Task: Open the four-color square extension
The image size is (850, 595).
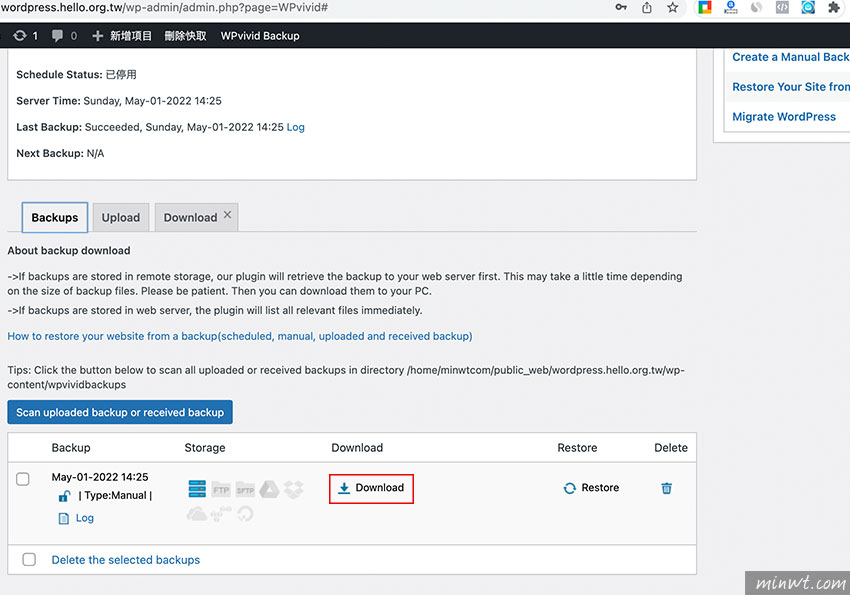Action: pos(705,8)
